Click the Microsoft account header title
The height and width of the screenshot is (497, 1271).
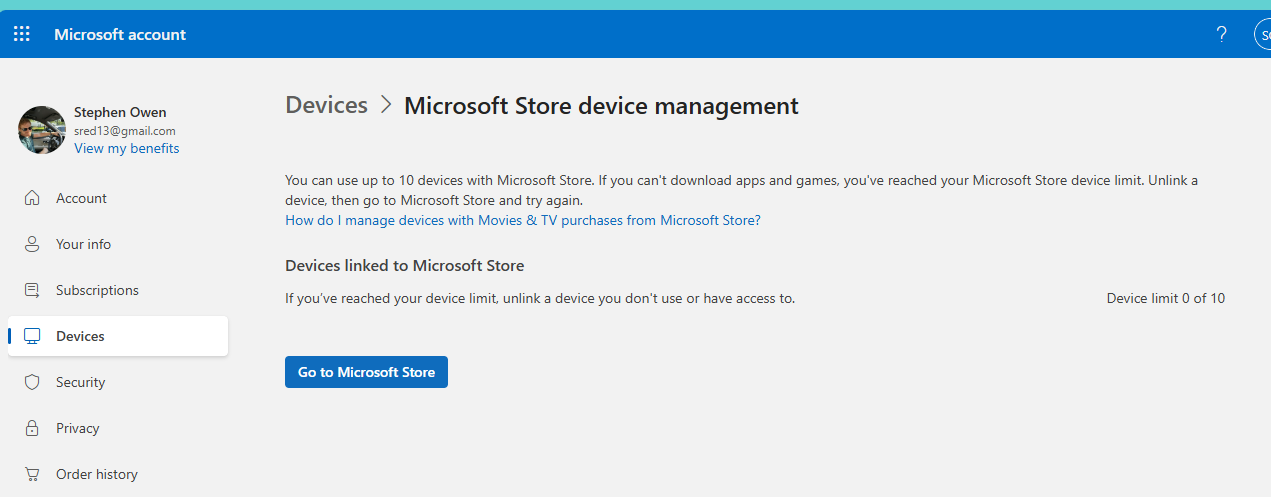[x=120, y=34]
